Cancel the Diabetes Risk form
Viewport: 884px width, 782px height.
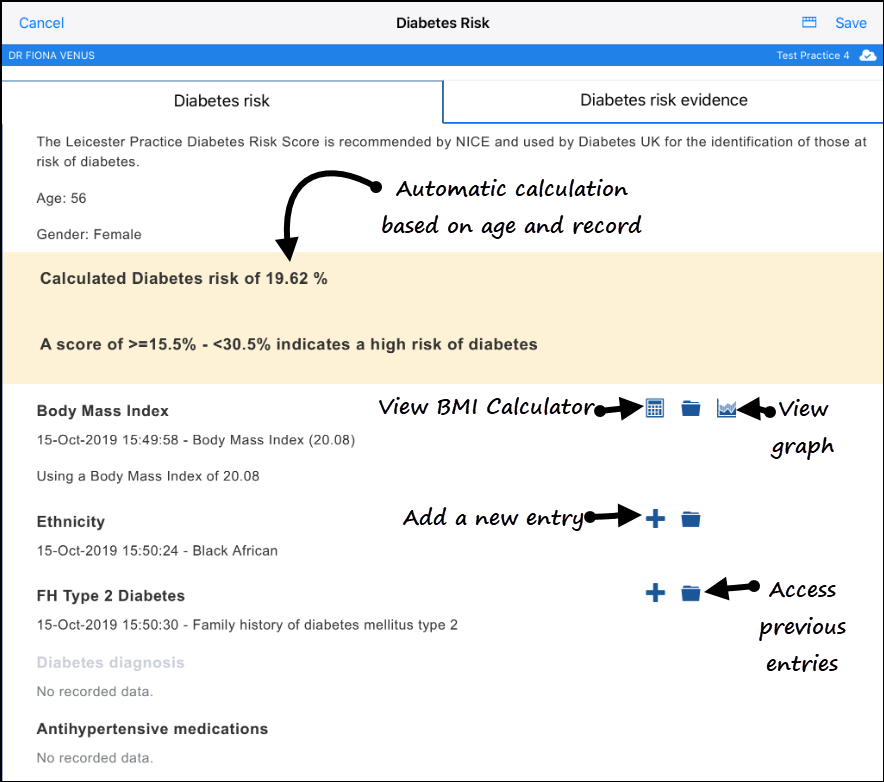(42, 23)
